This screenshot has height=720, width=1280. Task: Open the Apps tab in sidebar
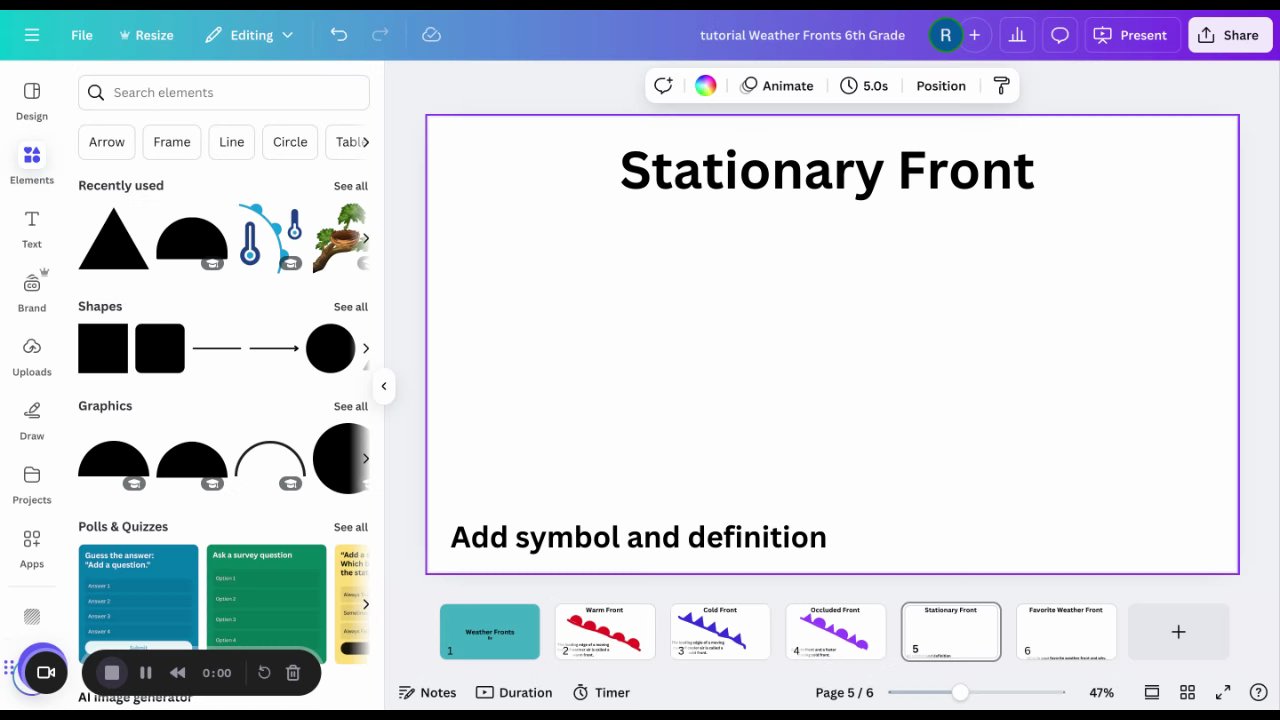tap(32, 549)
